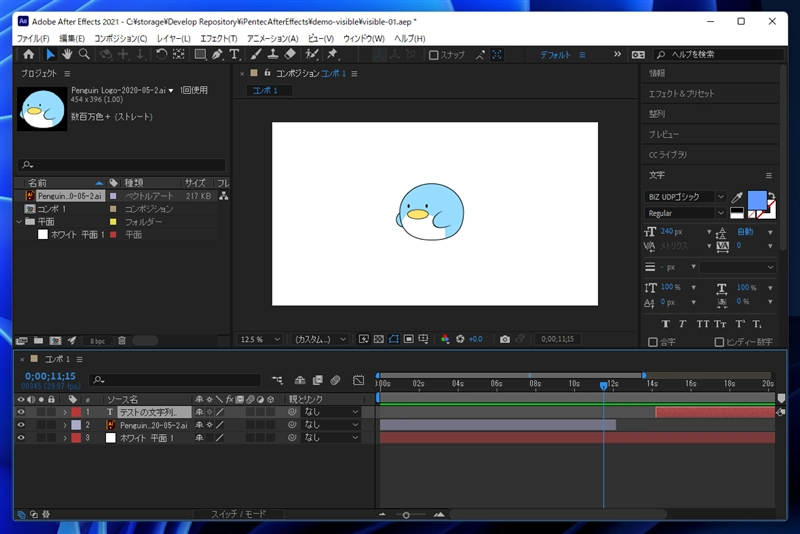Select the Type (T) tool
Viewport: 800px width, 534px height.
tap(234, 54)
